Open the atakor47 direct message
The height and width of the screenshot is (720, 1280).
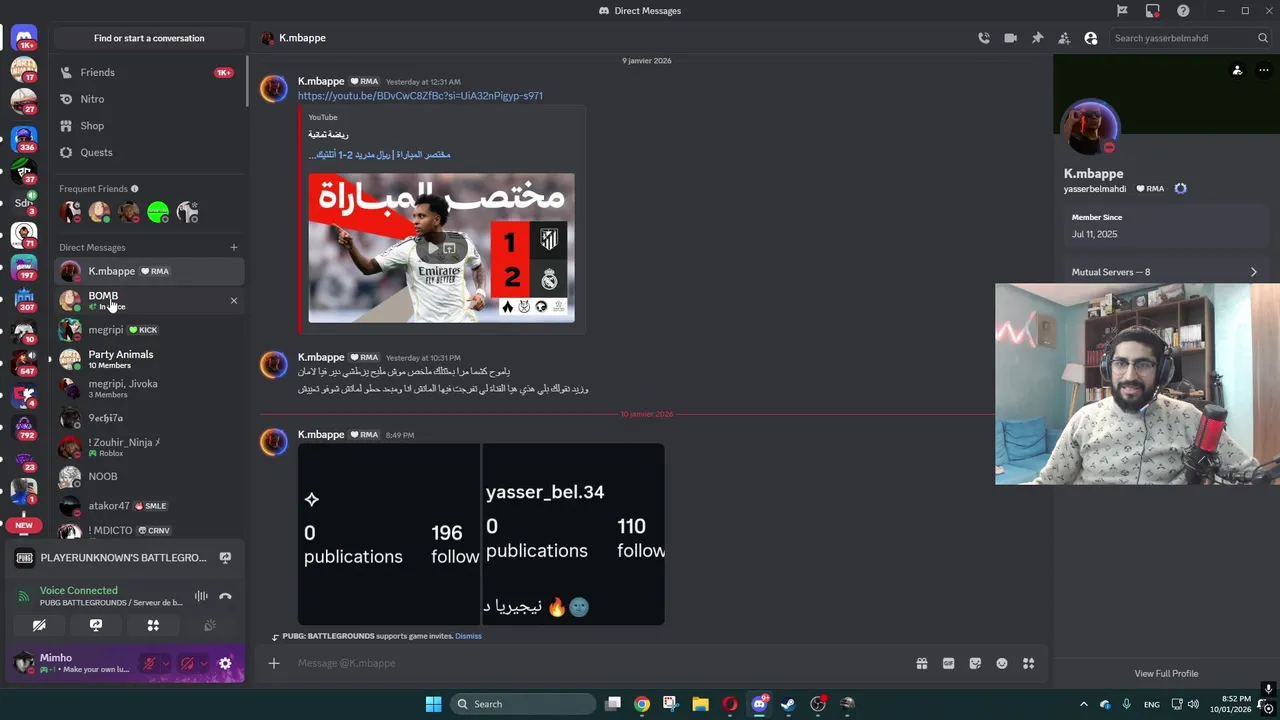(149, 506)
